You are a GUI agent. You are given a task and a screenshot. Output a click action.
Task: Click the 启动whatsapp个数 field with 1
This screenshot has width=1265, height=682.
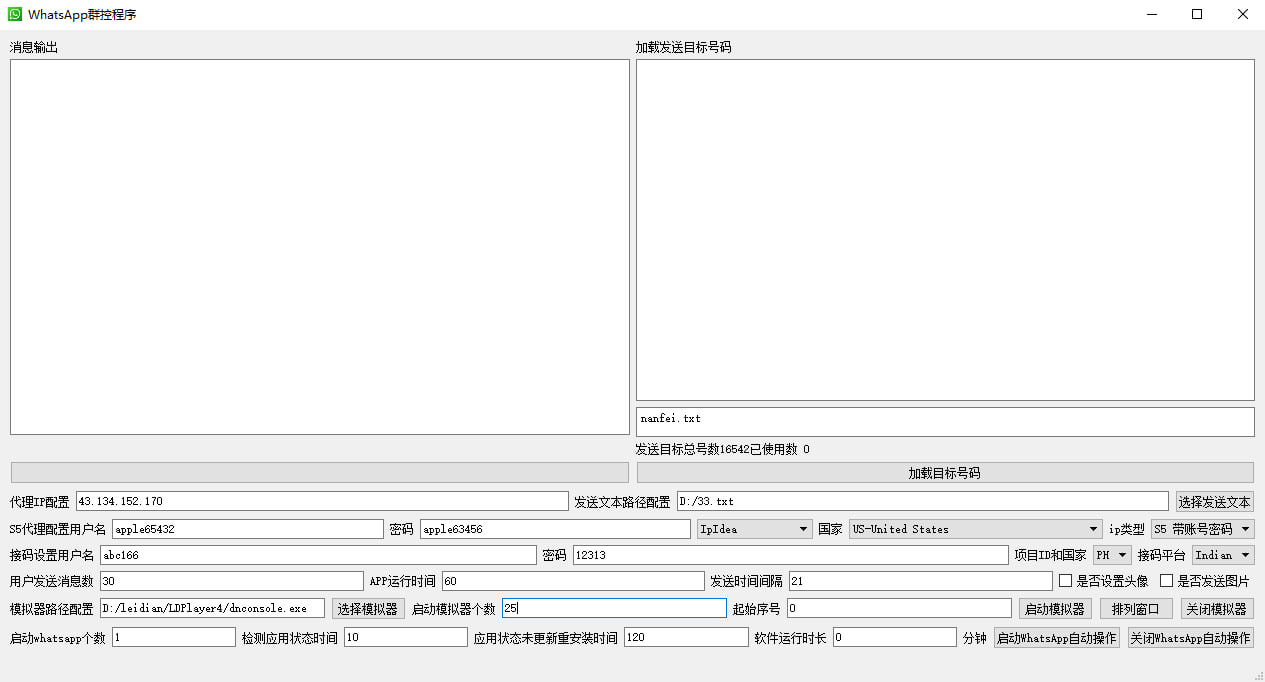click(174, 637)
